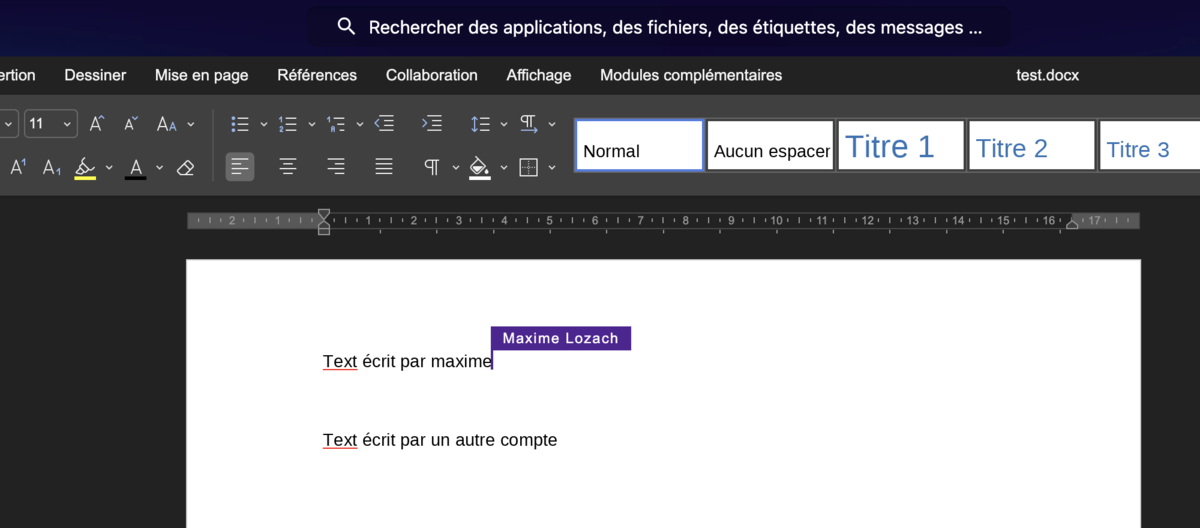Open the Affichage tab
The height and width of the screenshot is (528, 1200).
click(x=539, y=75)
